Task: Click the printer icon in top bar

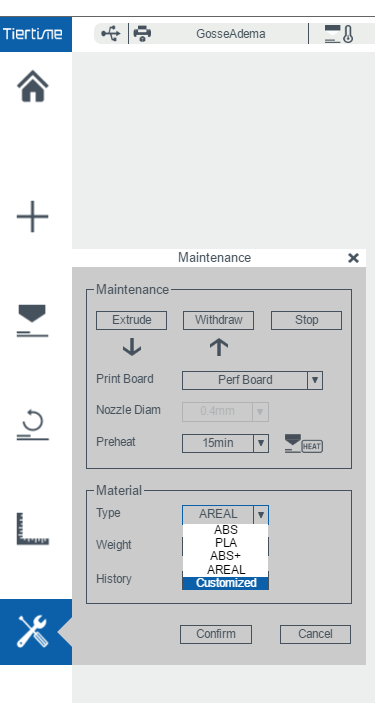Action: pos(142,34)
